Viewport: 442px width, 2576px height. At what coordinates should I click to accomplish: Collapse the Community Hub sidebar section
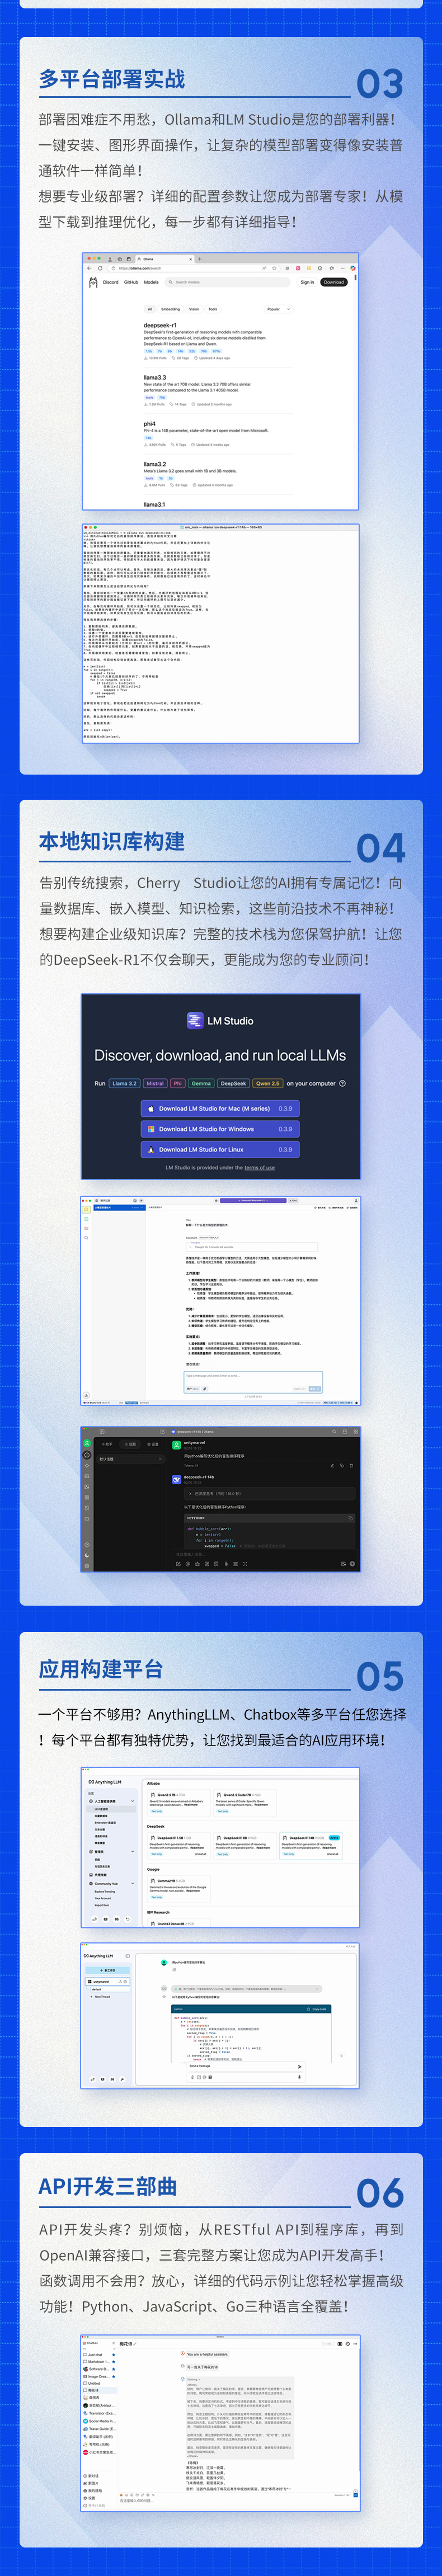point(133,1884)
